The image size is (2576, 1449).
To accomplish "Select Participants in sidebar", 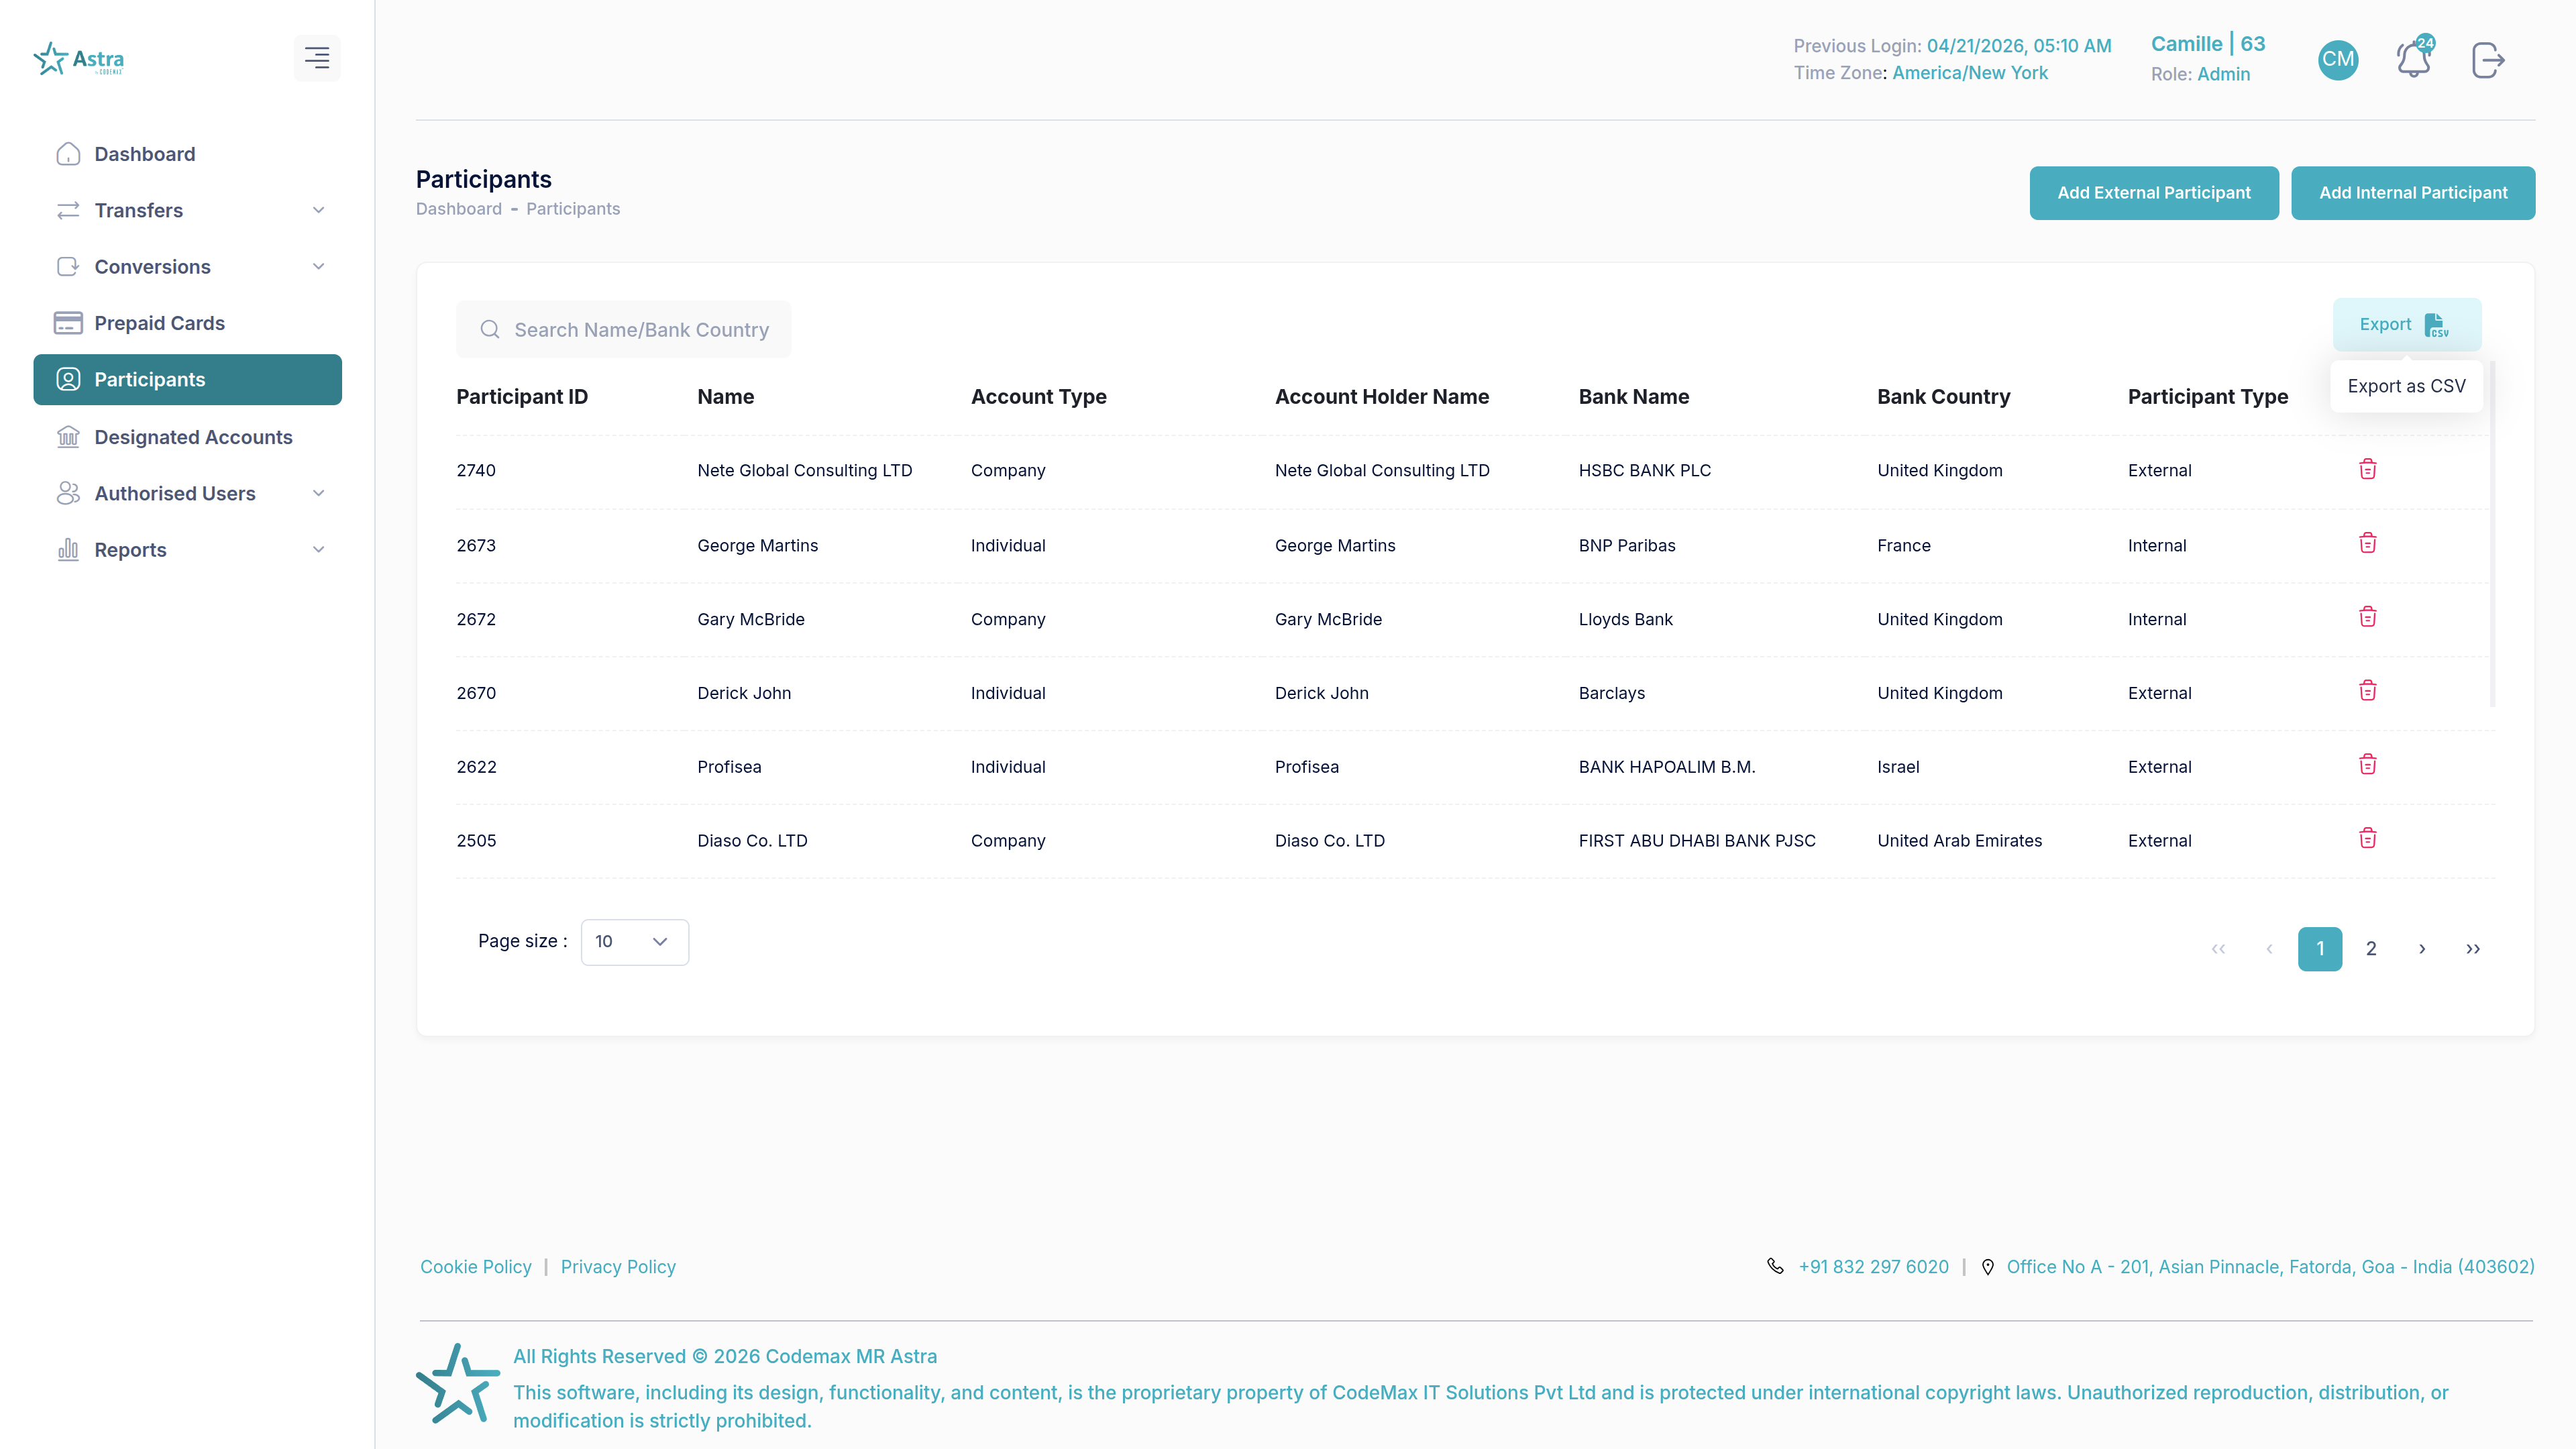I will click(x=188, y=380).
